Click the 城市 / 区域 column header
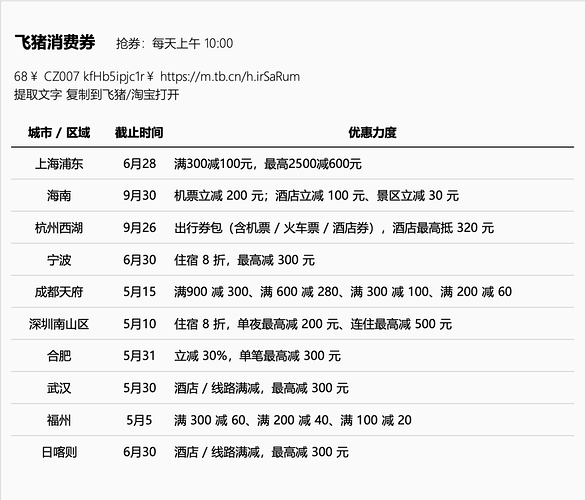Screen dimensions: 585x500 59,132
